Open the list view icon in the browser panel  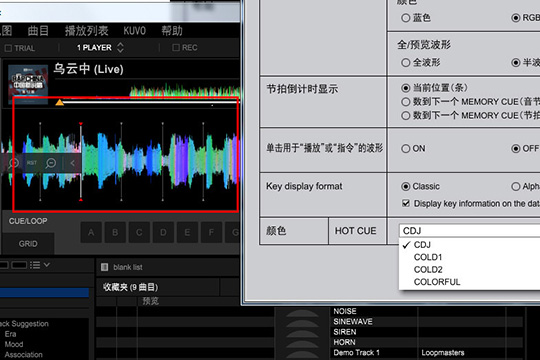coord(35,265)
